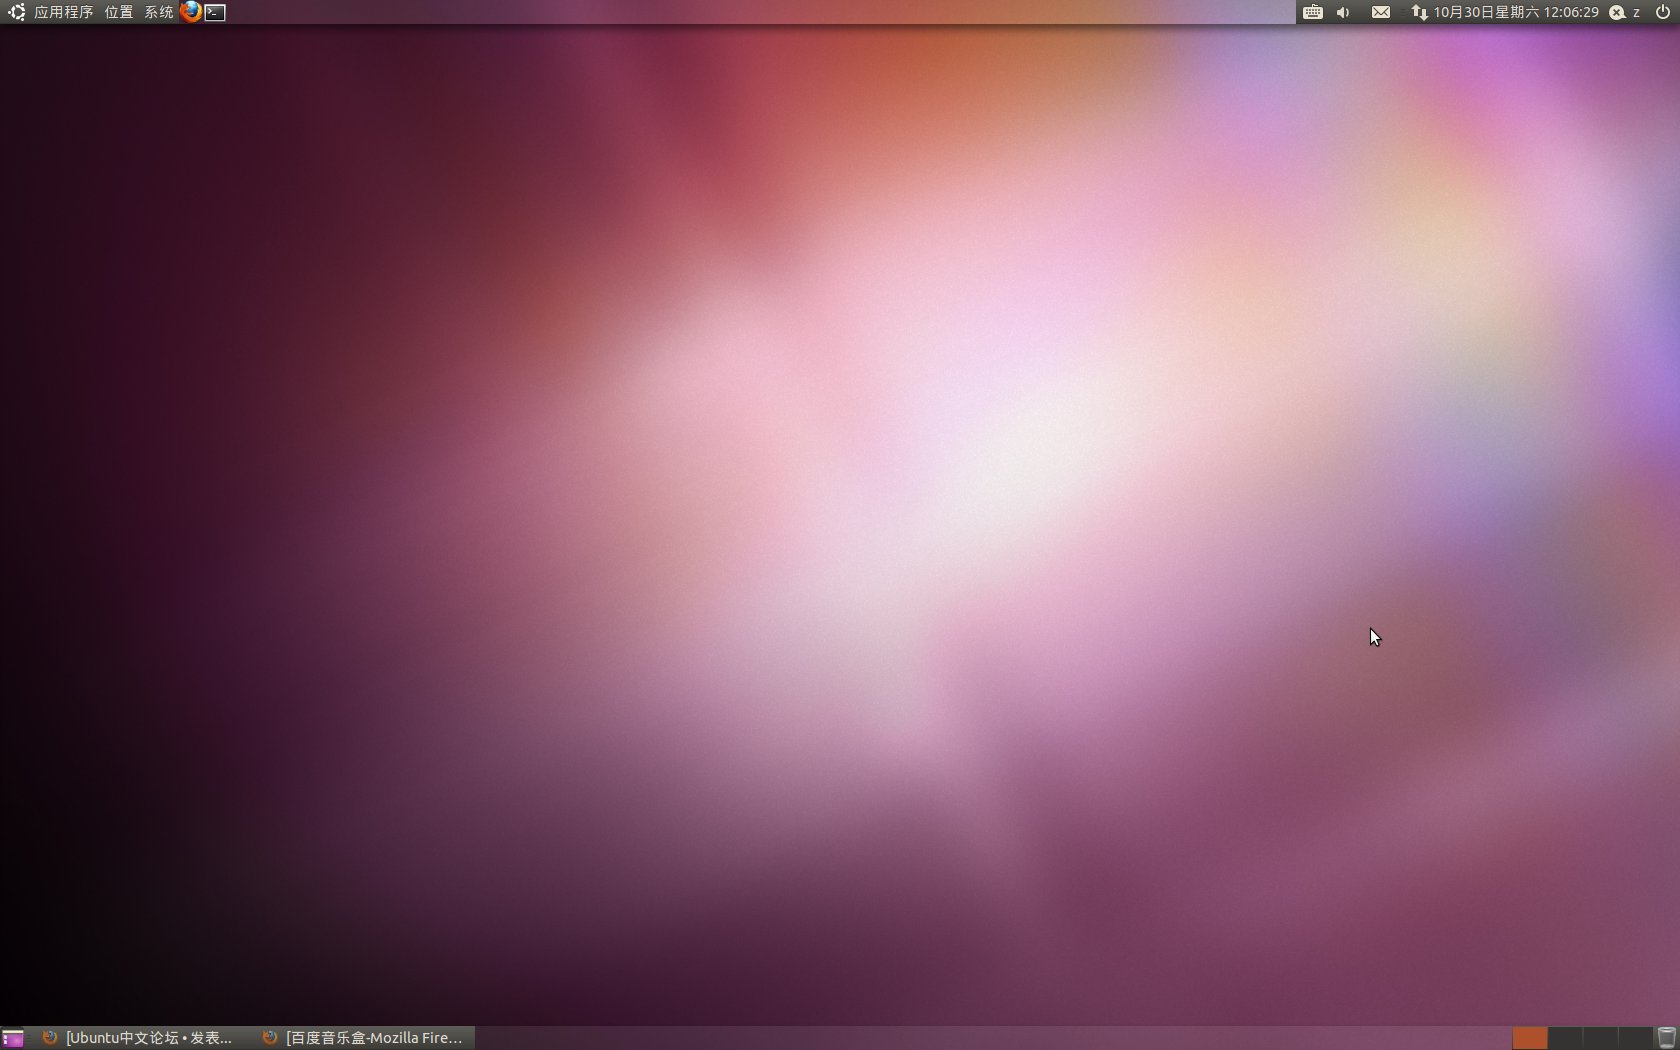Switch to 百度音乐盒 Firefox window
Image resolution: width=1680 pixels, height=1050 pixels.
[364, 1038]
